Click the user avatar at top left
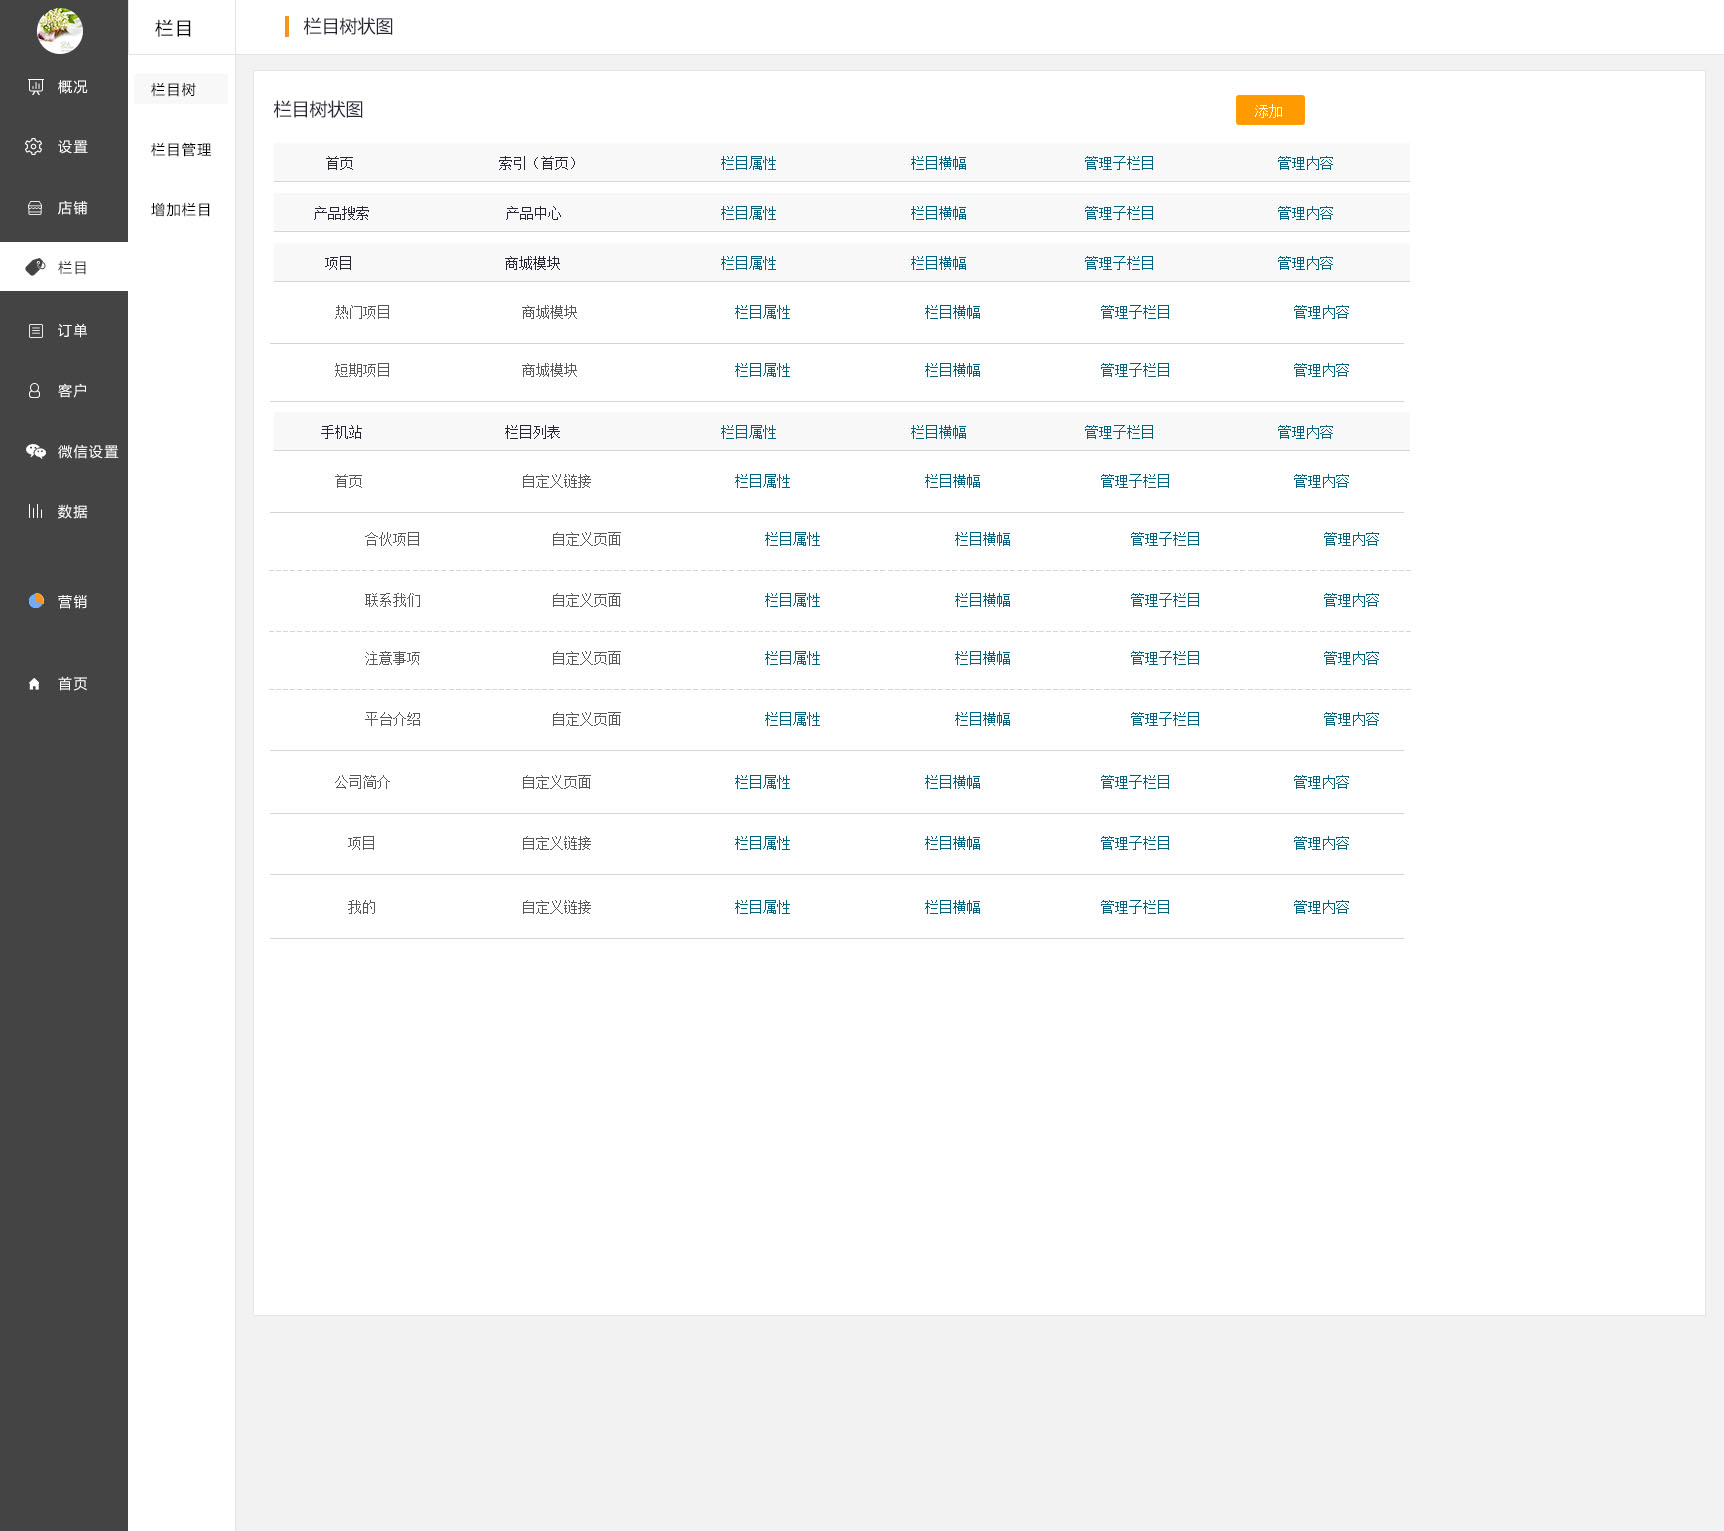 [x=60, y=31]
